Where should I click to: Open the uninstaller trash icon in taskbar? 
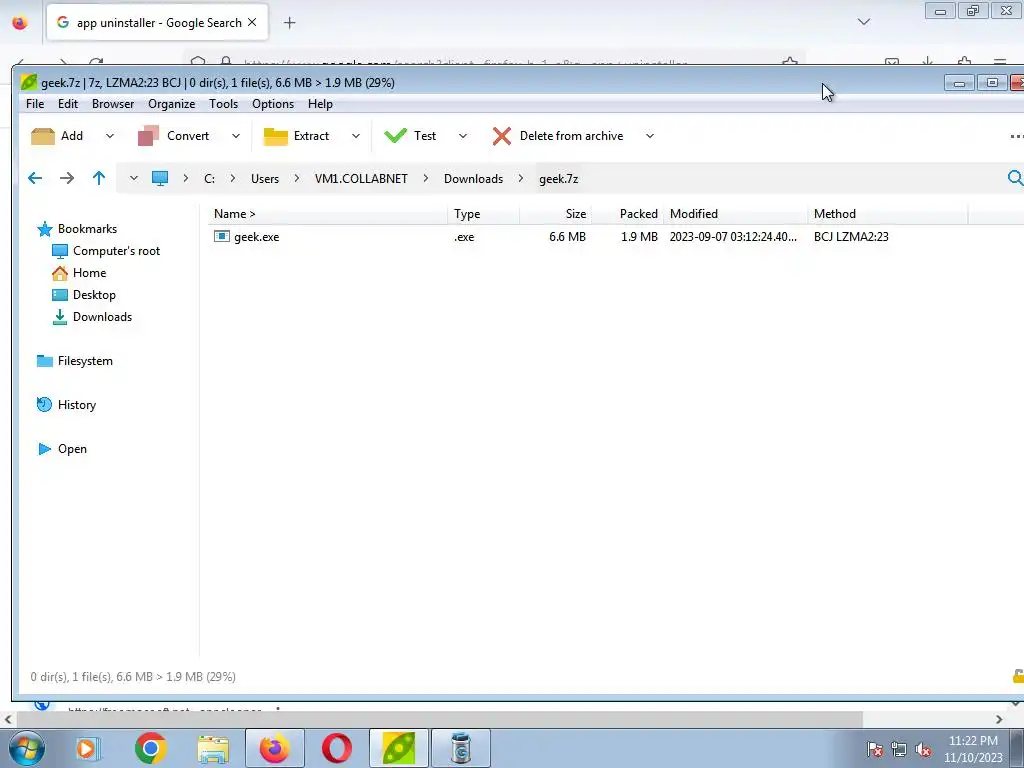(461, 748)
